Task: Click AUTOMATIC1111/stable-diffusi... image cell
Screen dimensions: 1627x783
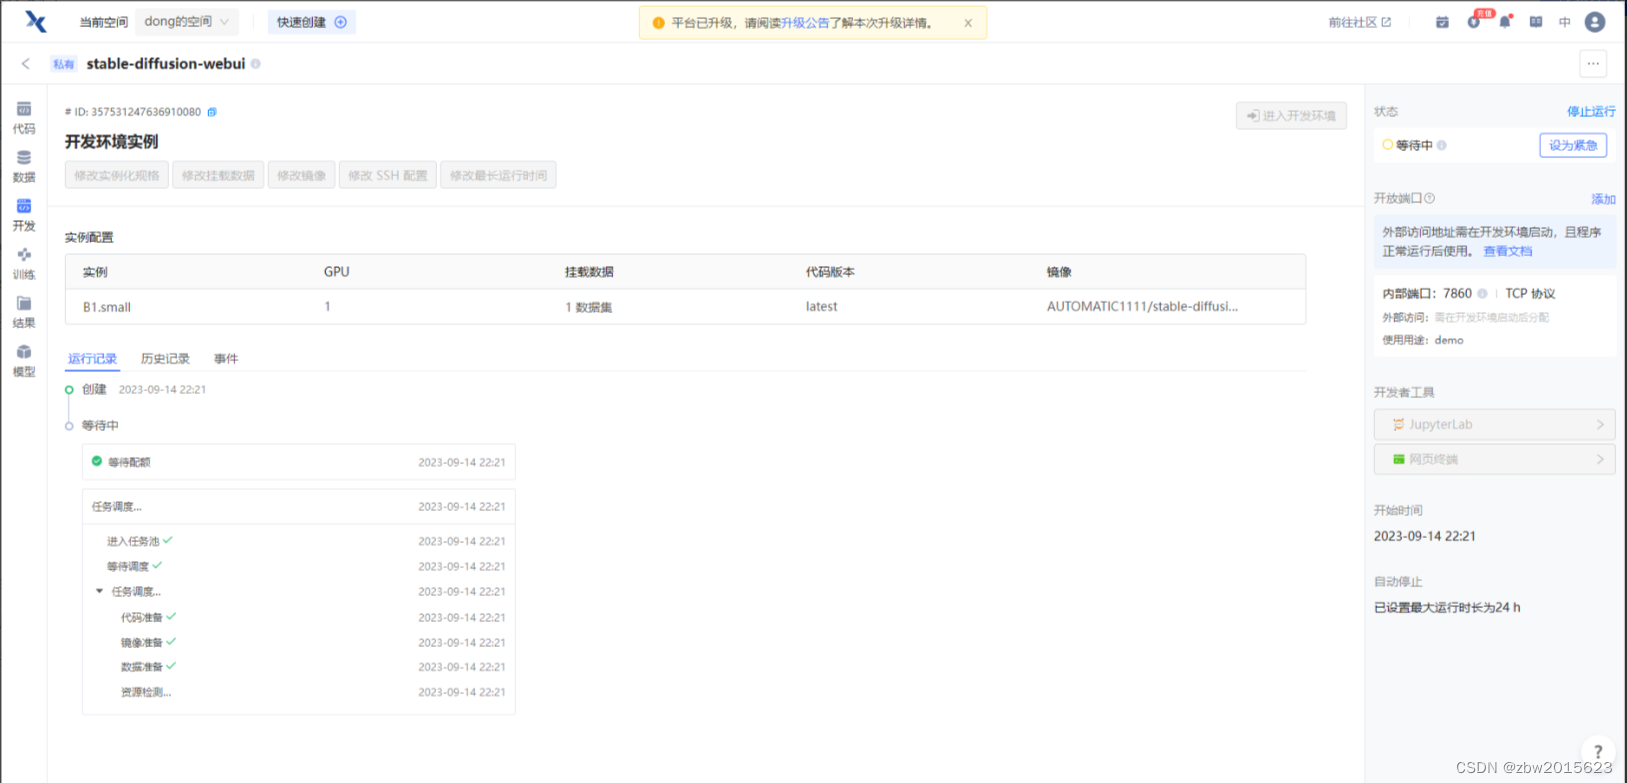Action: 1142,307
